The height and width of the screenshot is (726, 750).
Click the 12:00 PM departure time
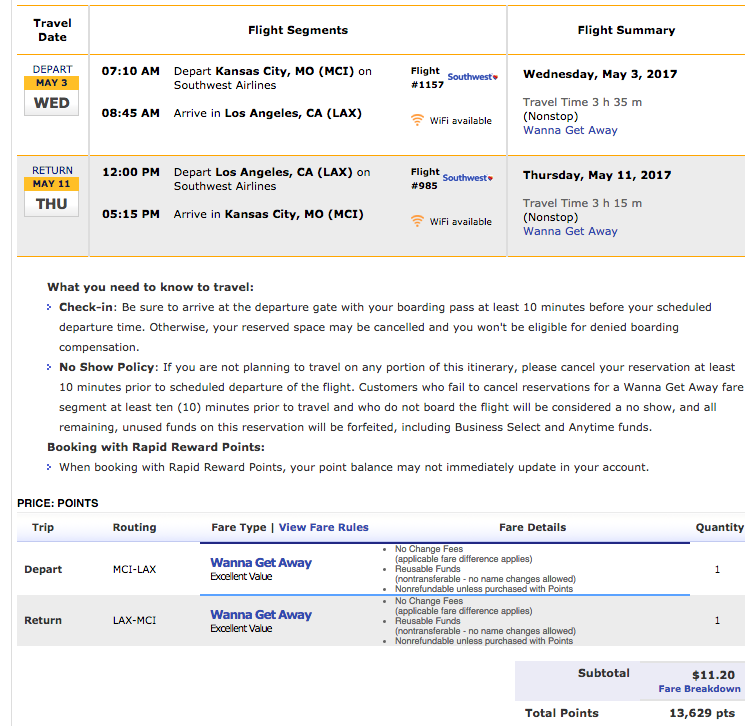[131, 172]
